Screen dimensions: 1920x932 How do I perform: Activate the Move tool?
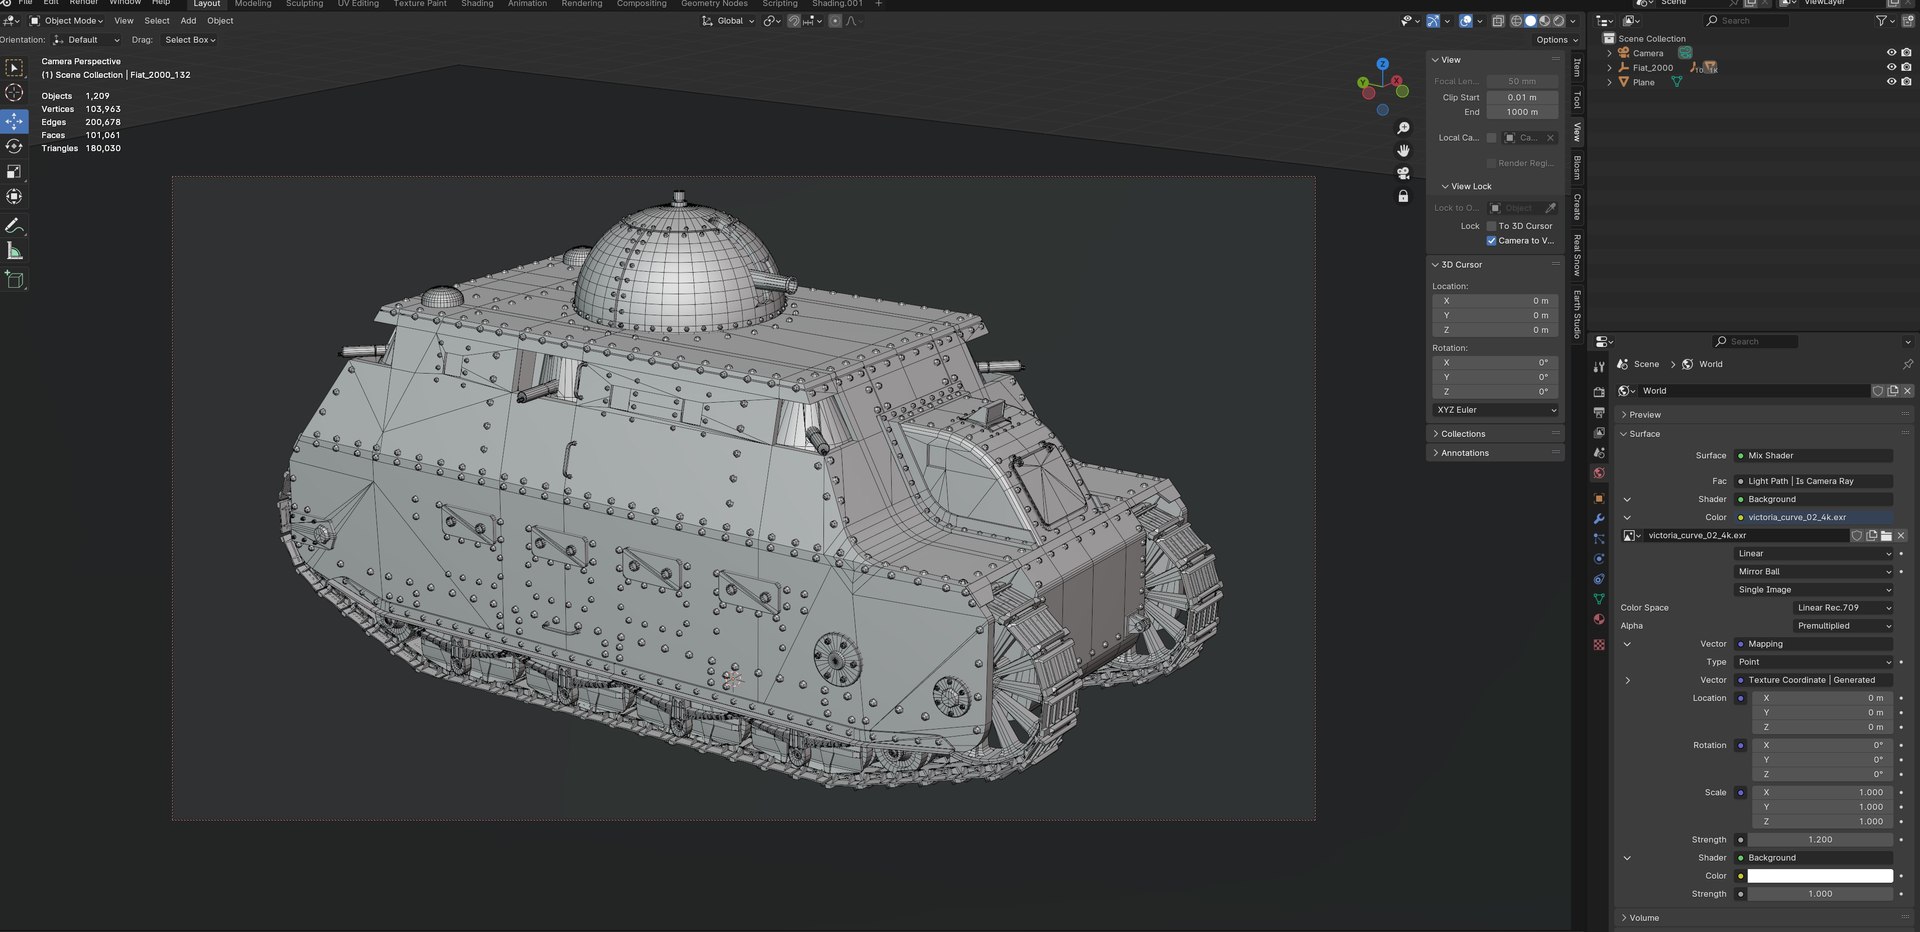click(14, 121)
